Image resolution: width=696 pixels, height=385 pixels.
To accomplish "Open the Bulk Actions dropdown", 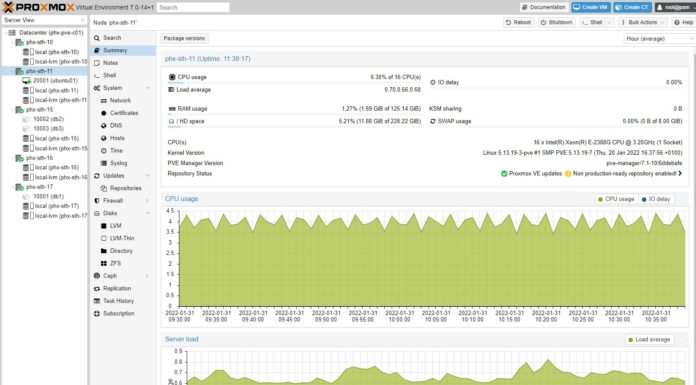I will (642, 22).
